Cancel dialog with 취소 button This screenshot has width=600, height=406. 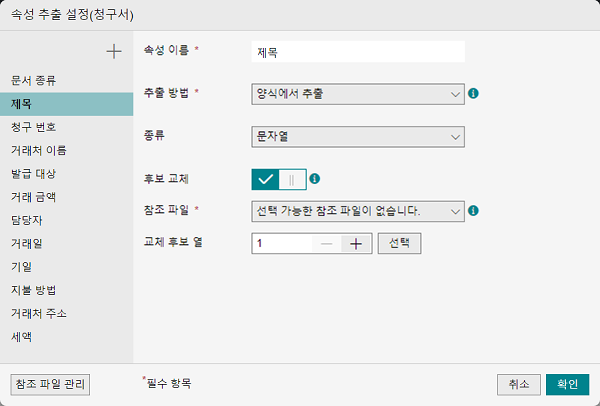(x=518, y=385)
